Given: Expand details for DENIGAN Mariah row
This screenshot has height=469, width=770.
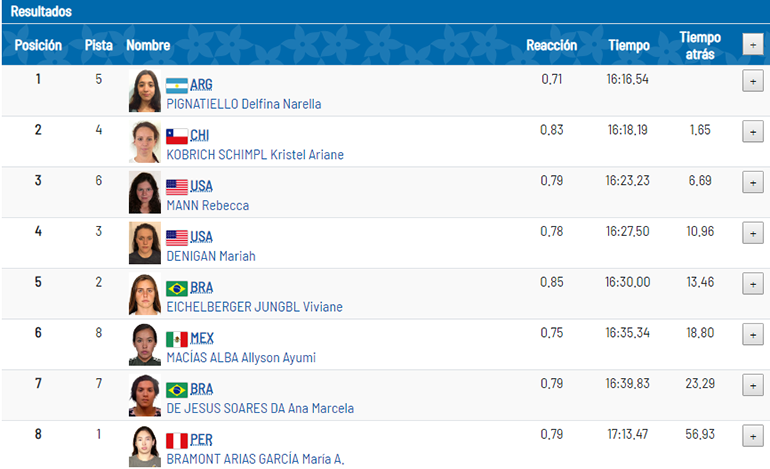Looking at the screenshot, I should coord(753,233).
